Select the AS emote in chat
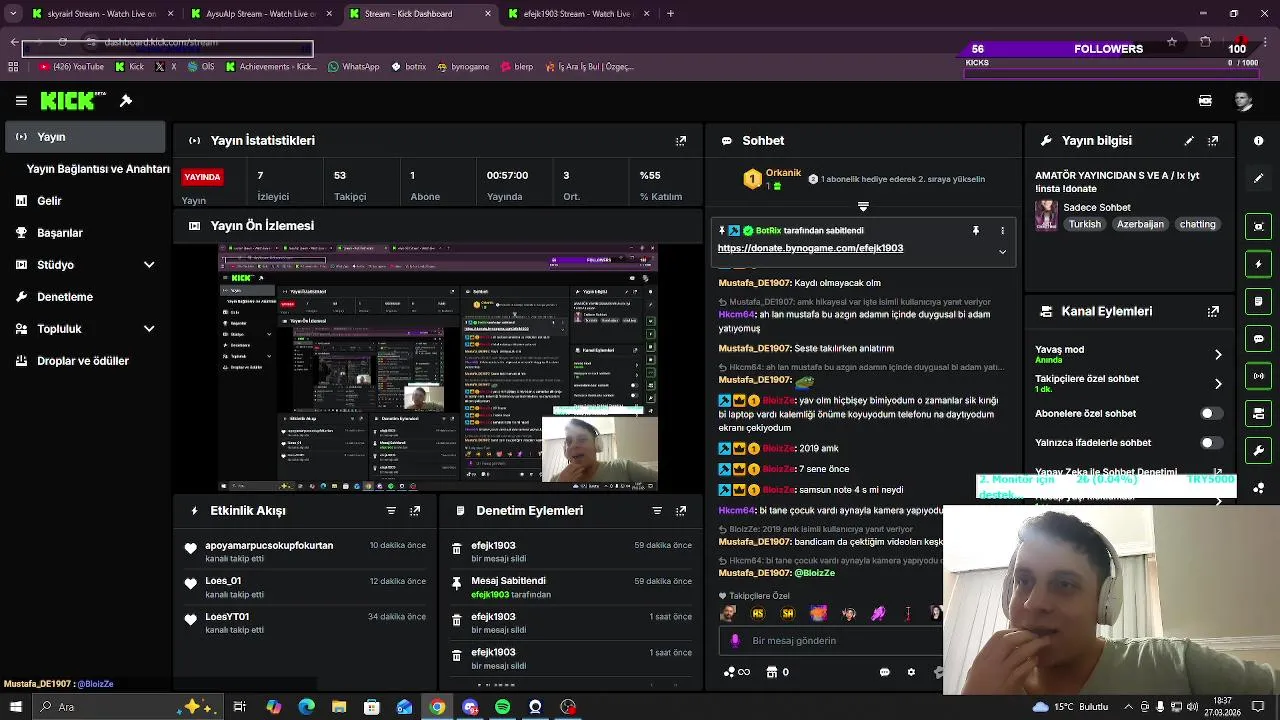The height and width of the screenshot is (720, 1280). [758, 614]
